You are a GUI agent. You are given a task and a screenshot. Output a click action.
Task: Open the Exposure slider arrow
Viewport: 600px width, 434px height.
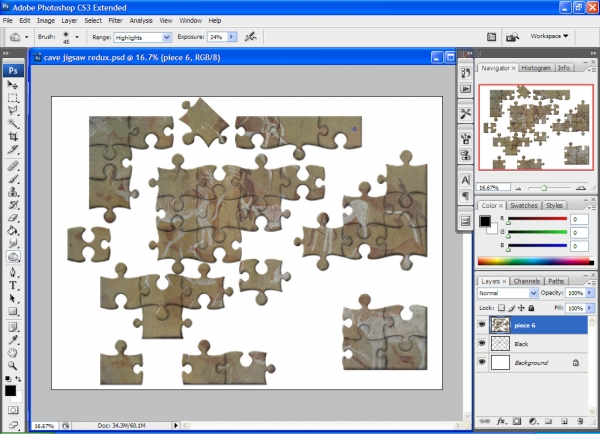232,37
